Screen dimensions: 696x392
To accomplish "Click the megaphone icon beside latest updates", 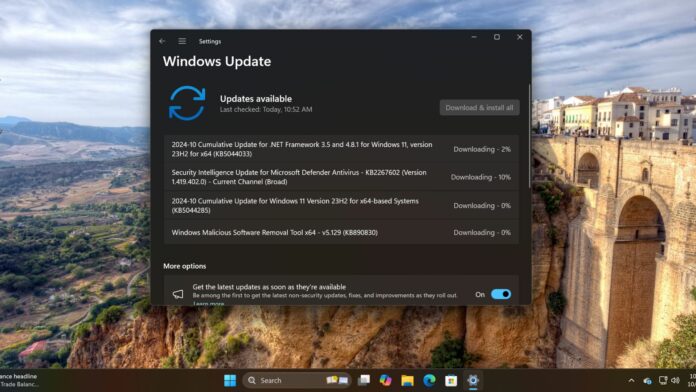I will coord(178,294).
